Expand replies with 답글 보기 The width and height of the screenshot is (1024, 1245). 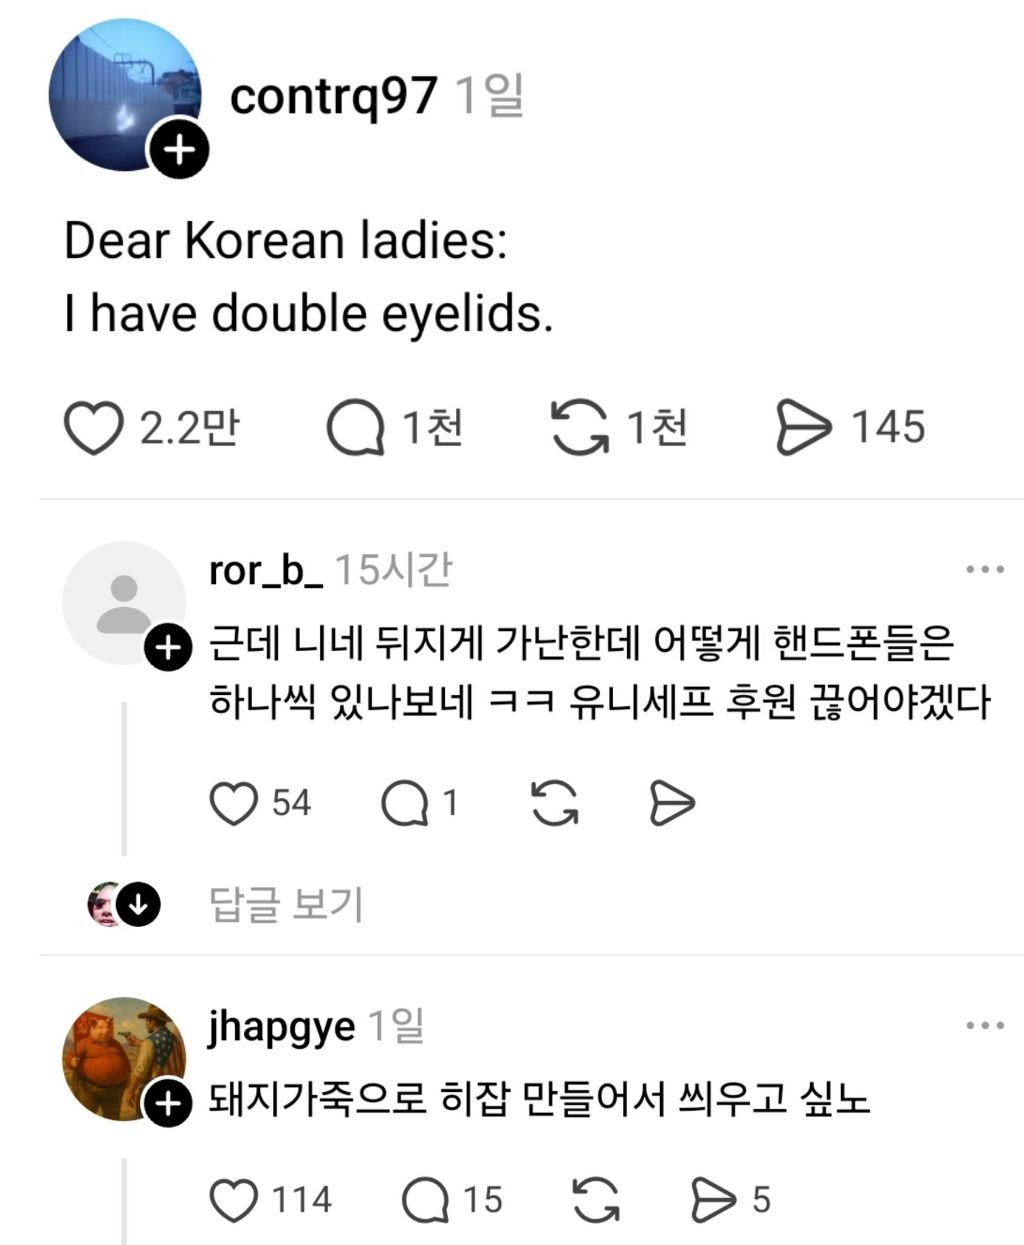pos(285,904)
